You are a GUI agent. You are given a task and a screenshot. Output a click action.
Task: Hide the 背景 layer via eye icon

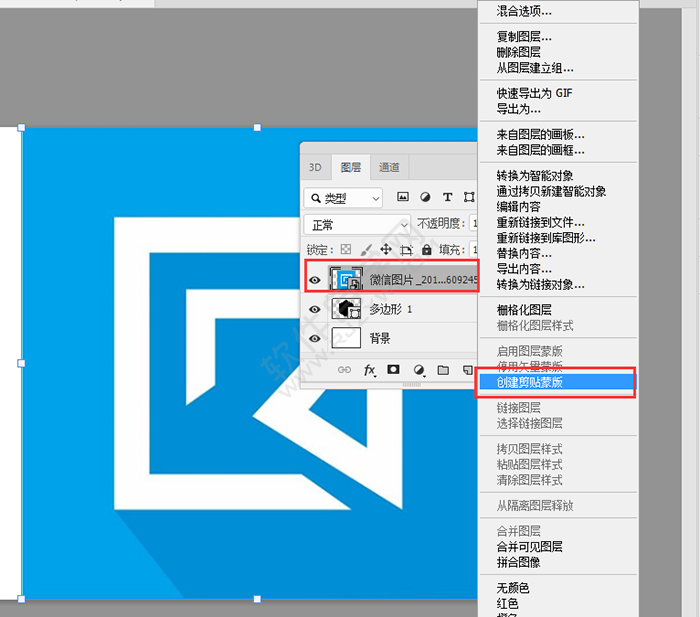coord(315,338)
